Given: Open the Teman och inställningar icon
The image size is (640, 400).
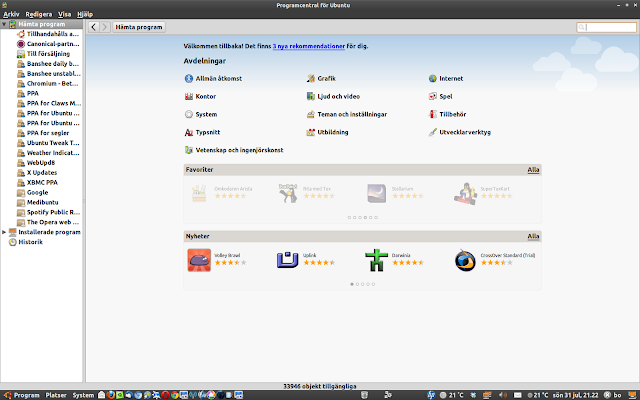Looking at the screenshot, I should pos(311,114).
